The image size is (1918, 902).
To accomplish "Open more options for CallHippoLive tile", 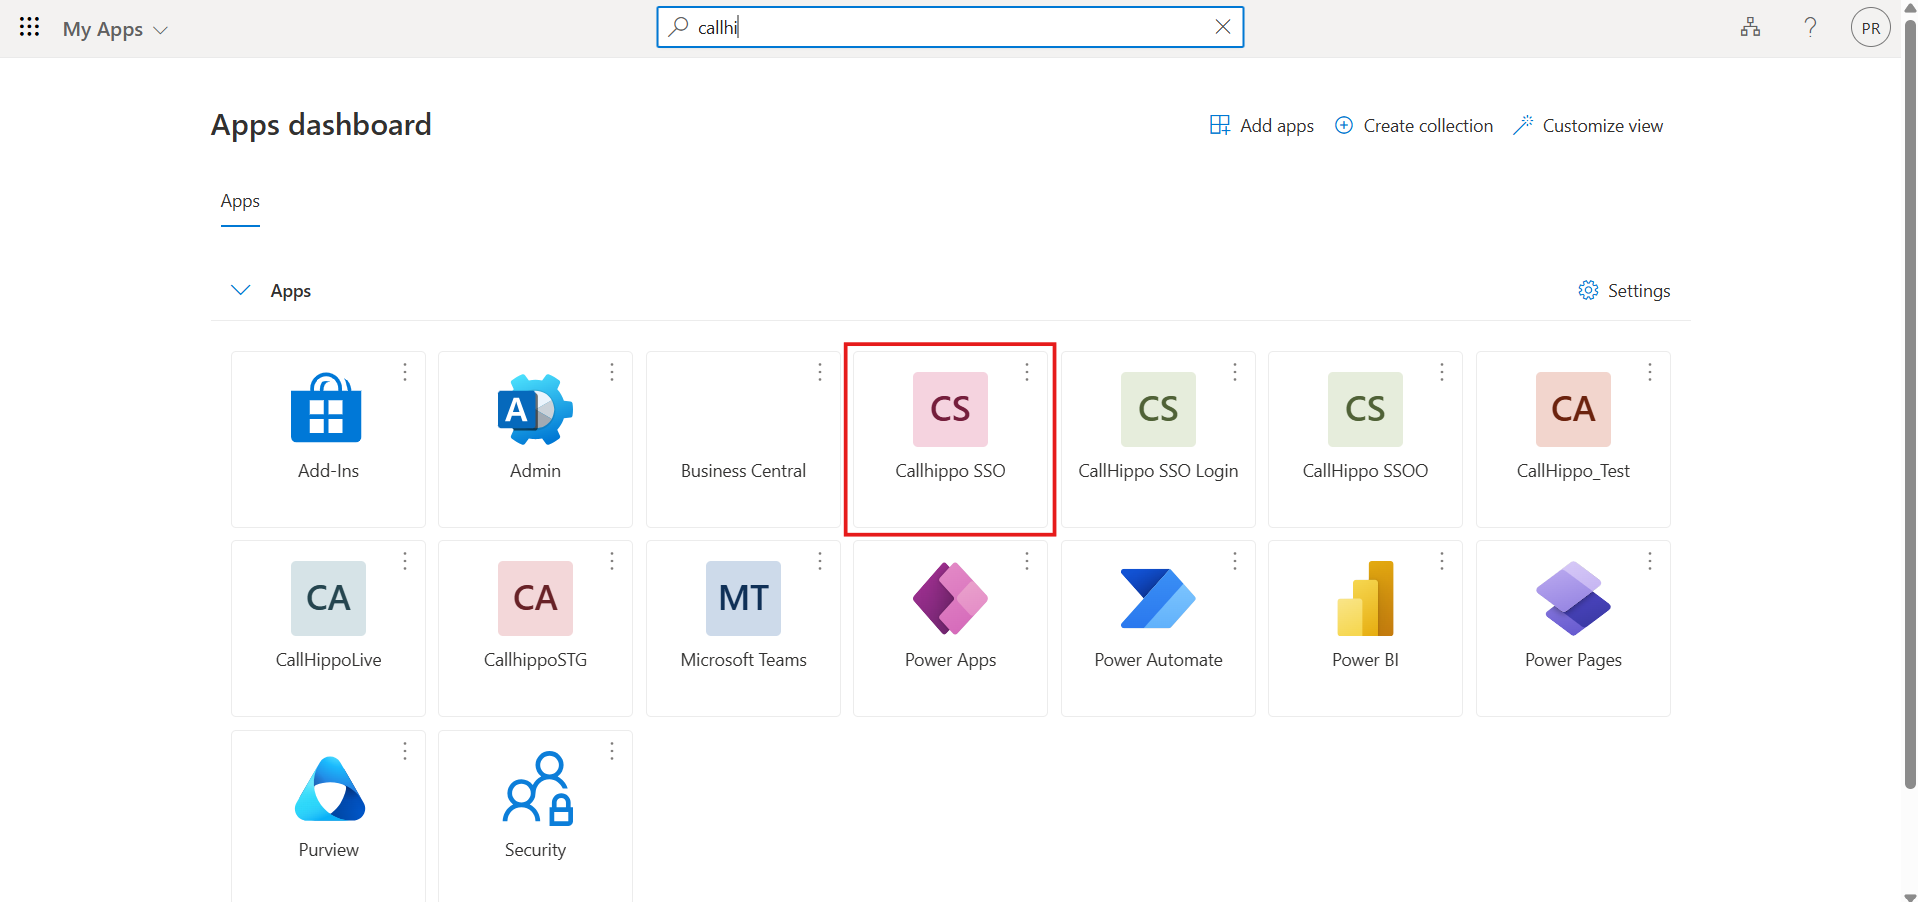I will 405,561.
